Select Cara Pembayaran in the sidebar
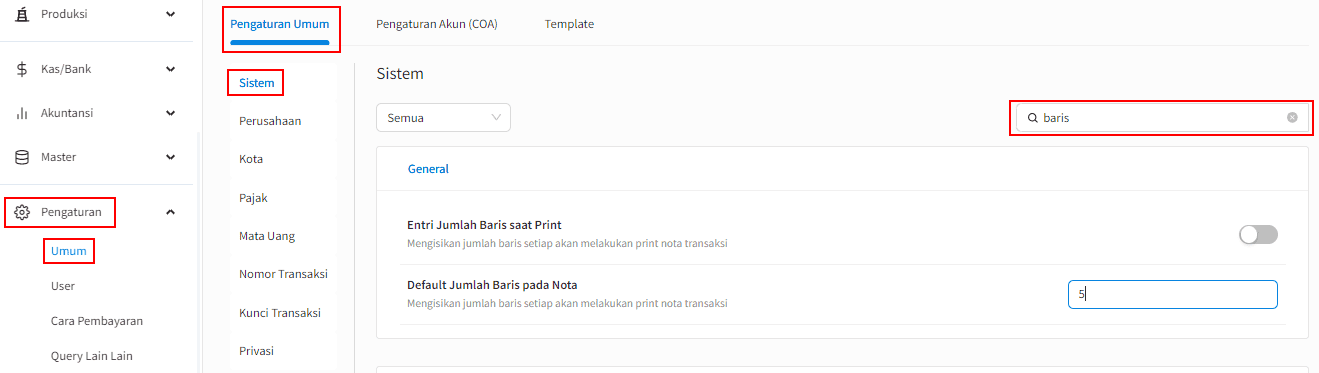 tap(97, 321)
